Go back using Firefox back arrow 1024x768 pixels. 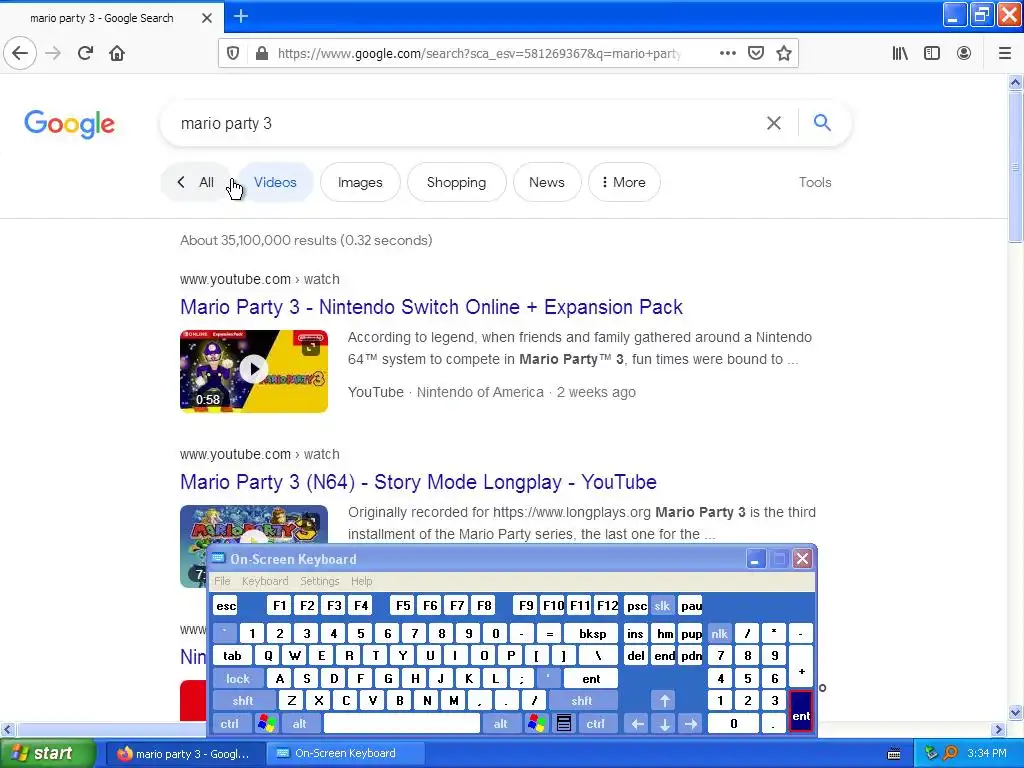click(x=20, y=53)
